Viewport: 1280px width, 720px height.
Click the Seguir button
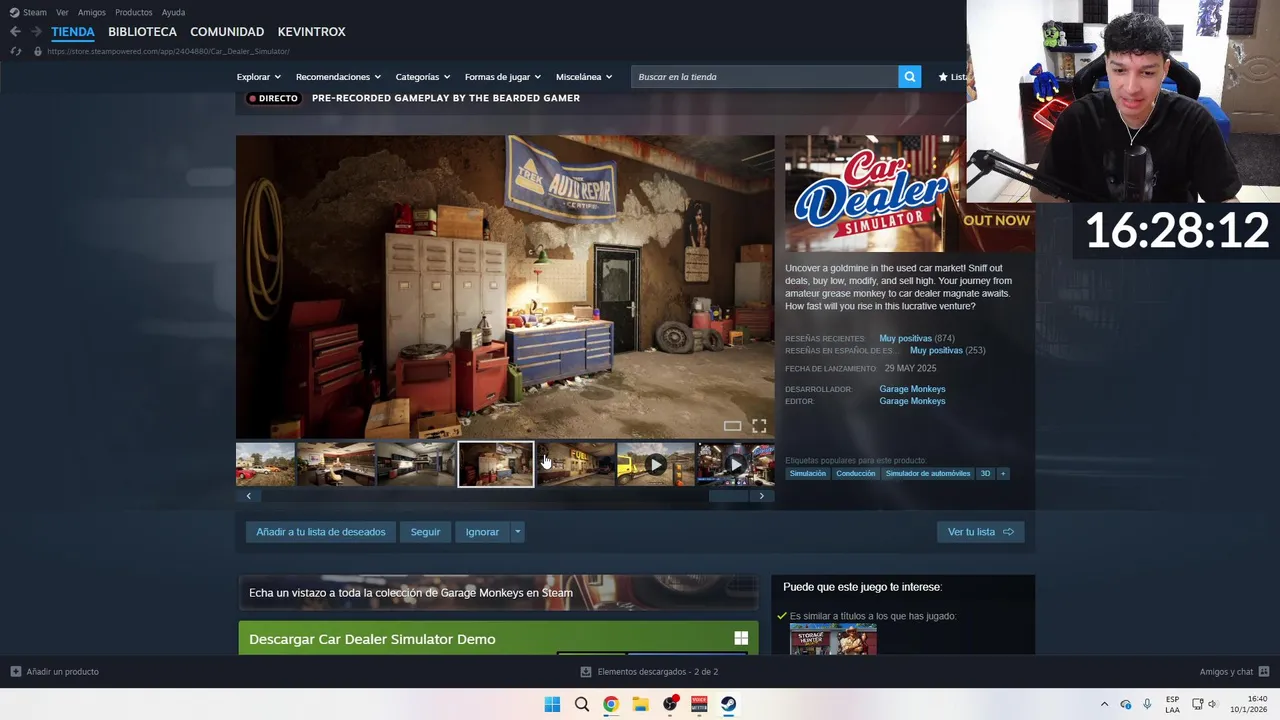point(425,532)
